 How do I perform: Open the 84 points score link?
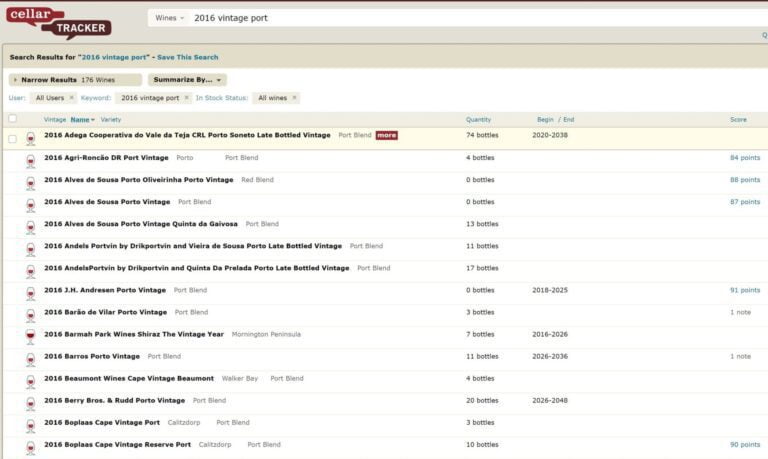(745, 158)
